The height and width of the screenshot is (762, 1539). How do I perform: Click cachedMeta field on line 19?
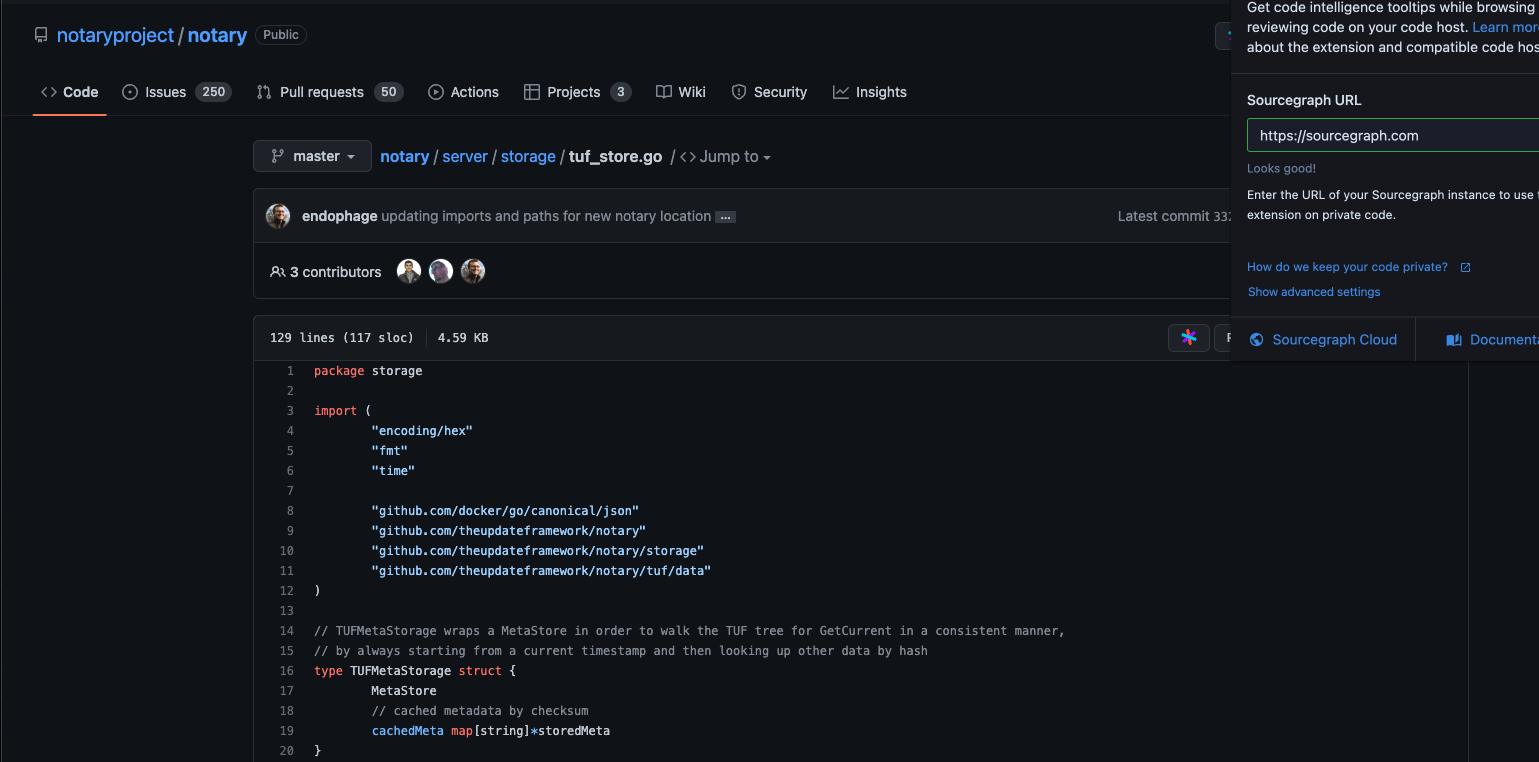coord(407,731)
